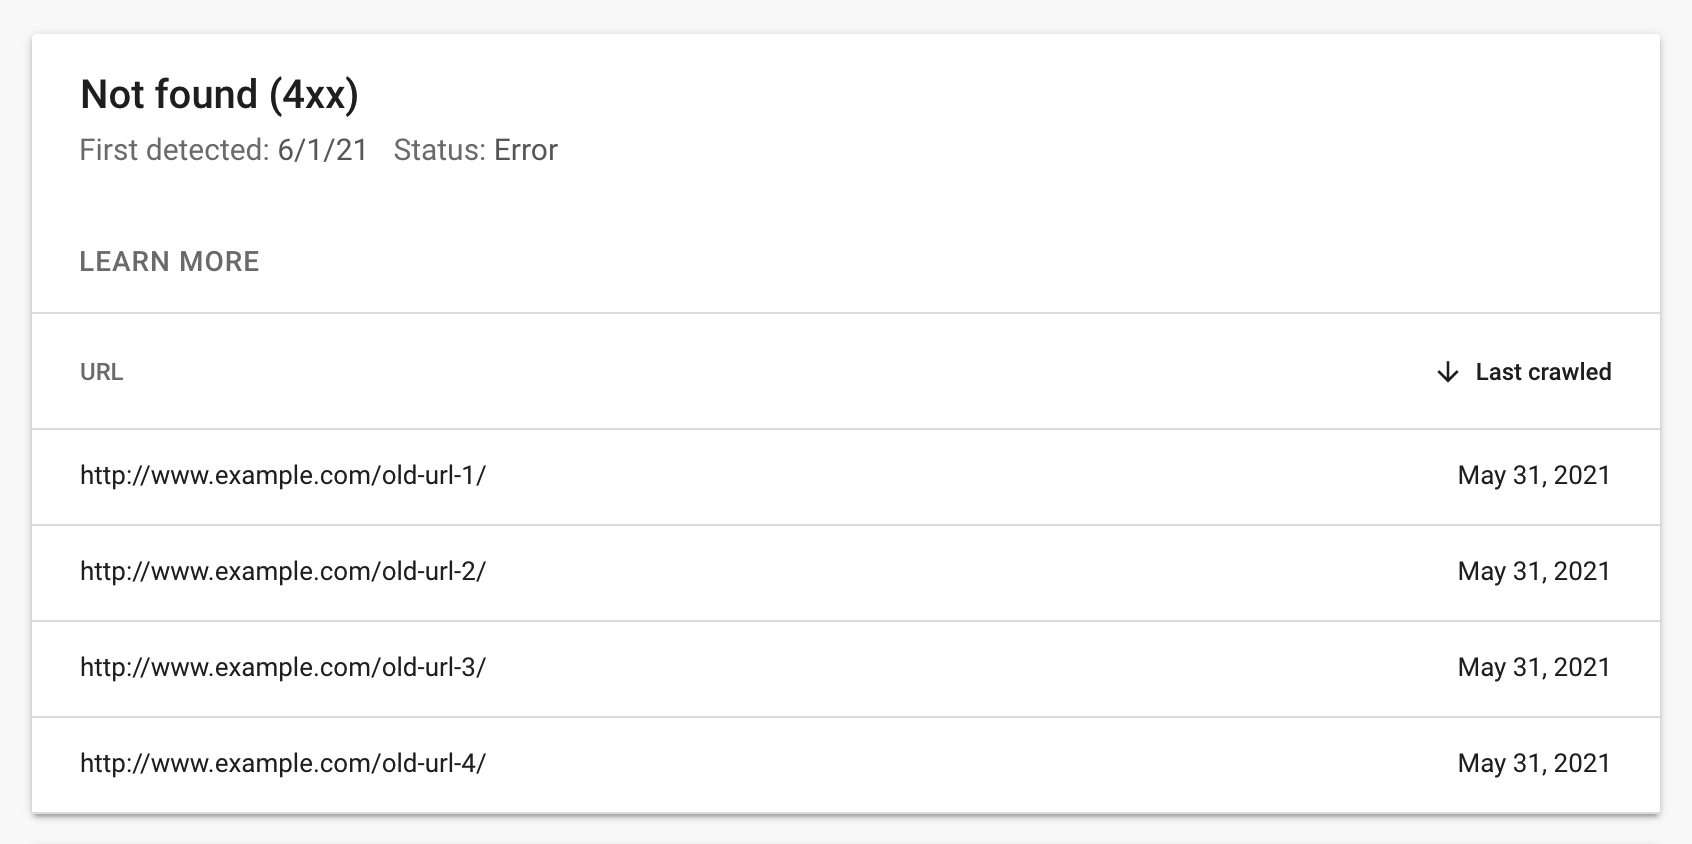Click the "Status:" label
This screenshot has width=1692, height=844.
[x=440, y=150]
